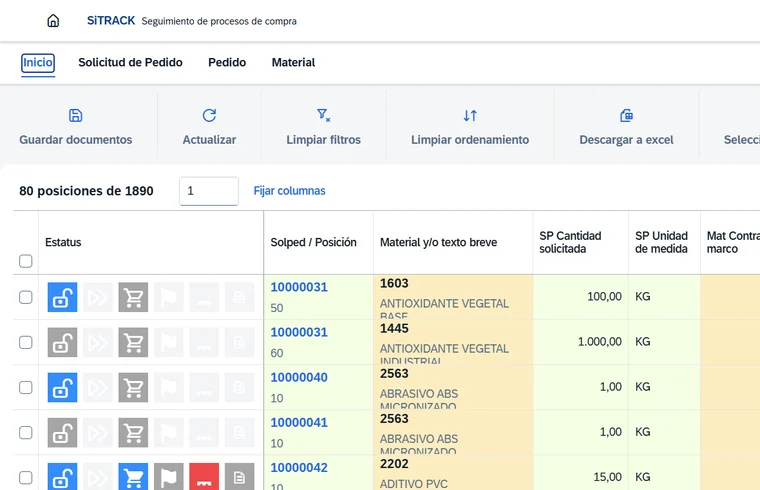Check the row checkbox for 10000041
Image resolution: width=760 pixels, height=490 pixels.
(x=26, y=432)
